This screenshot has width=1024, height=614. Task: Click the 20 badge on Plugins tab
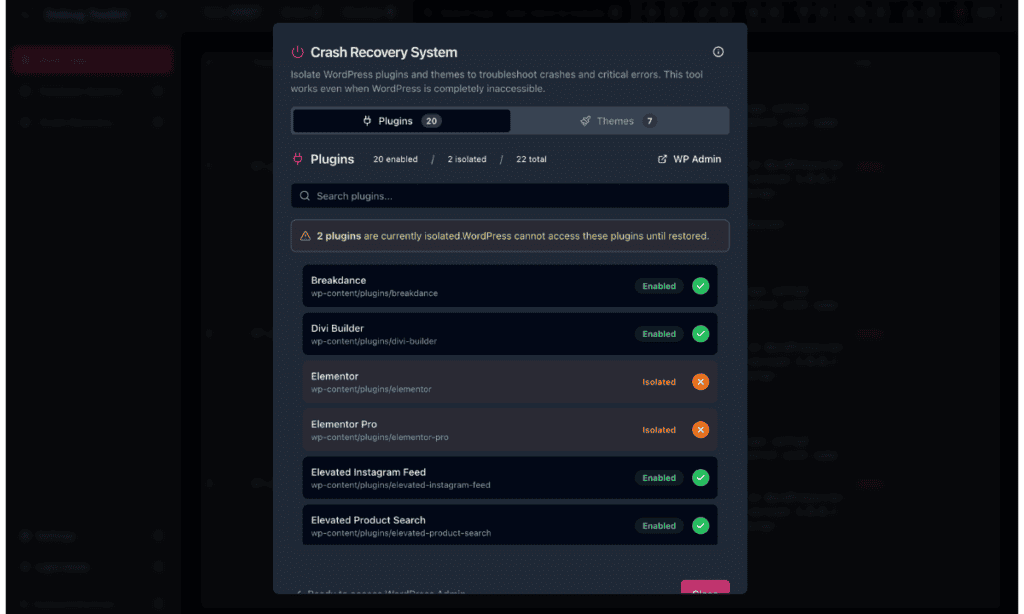coord(431,121)
